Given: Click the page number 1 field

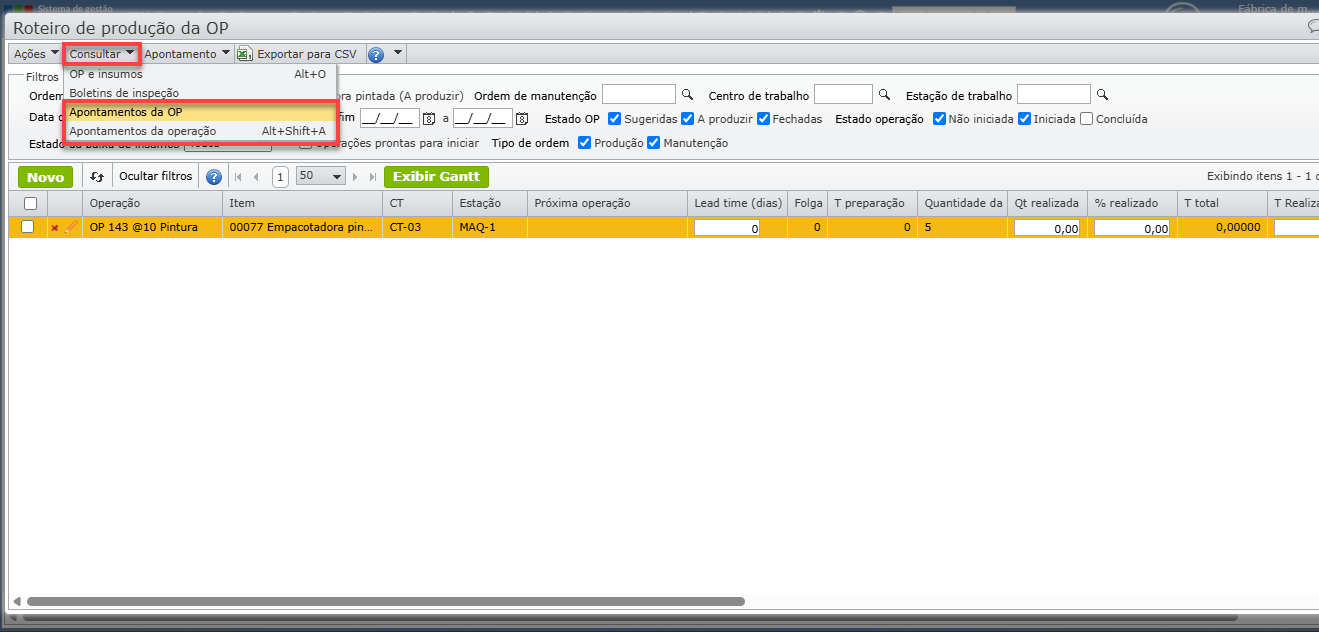Looking at the screenshot, I should [281, 177].
